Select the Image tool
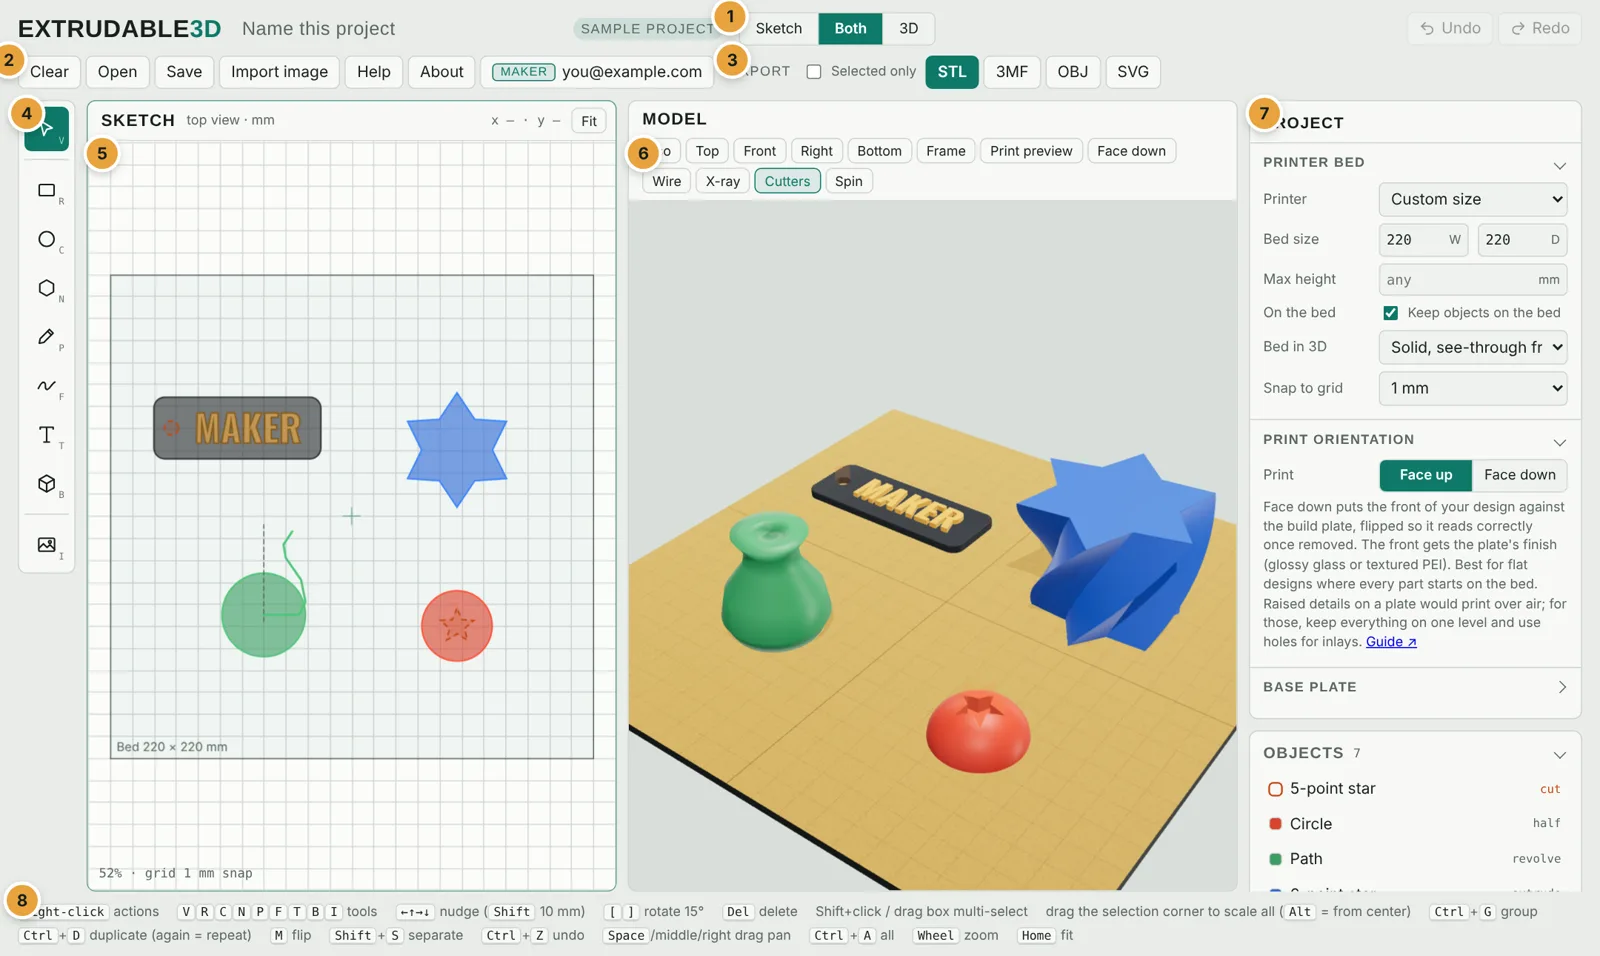Image resolution: width=1600 pixels, height=956 pixels. point(47,545)
